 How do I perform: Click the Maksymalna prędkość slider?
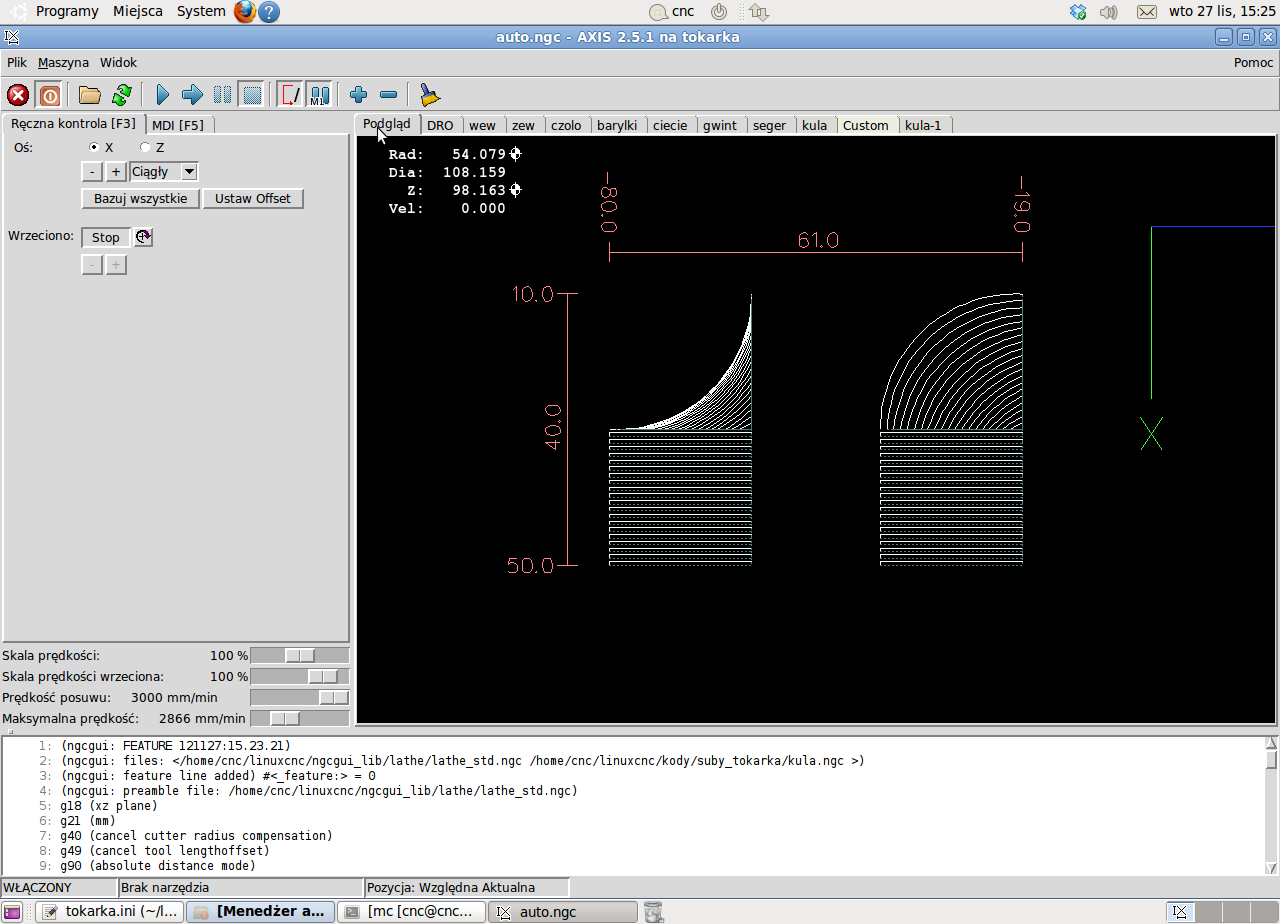[x=300, y=718]
